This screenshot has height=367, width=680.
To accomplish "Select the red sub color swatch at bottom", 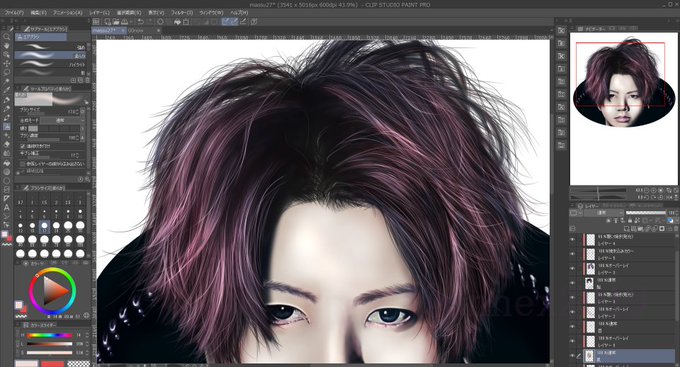I will click(52, 364).
